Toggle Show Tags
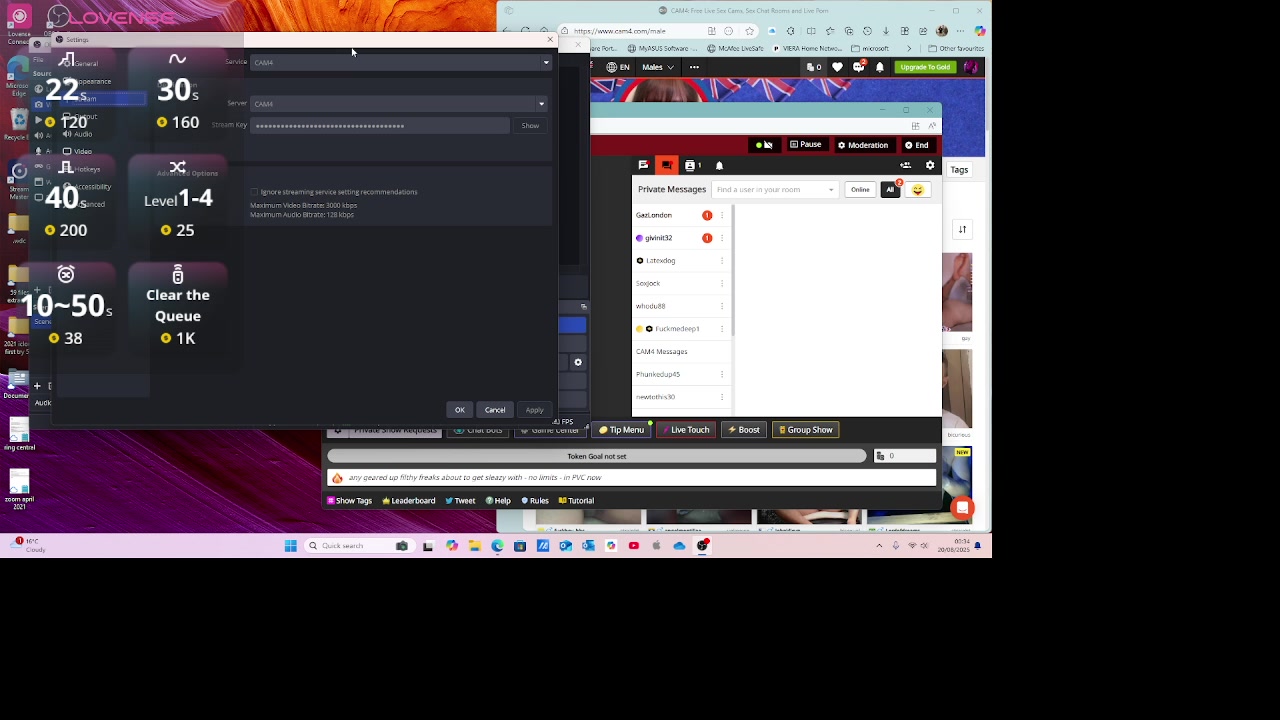The image size is (1280, 720). click(x=350, y=501)
